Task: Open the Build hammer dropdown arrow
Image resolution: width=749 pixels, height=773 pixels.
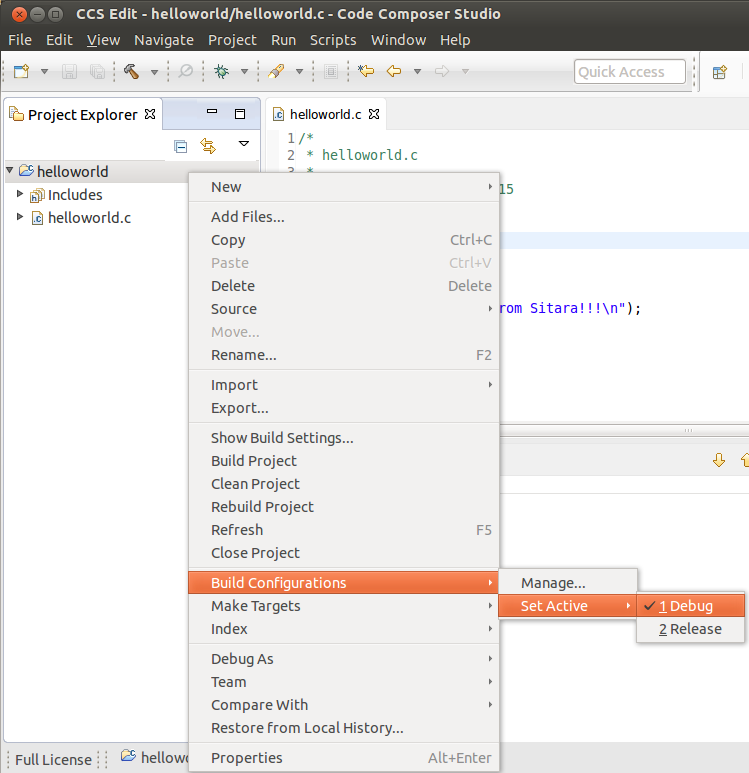Action: [x=154, y=72]
